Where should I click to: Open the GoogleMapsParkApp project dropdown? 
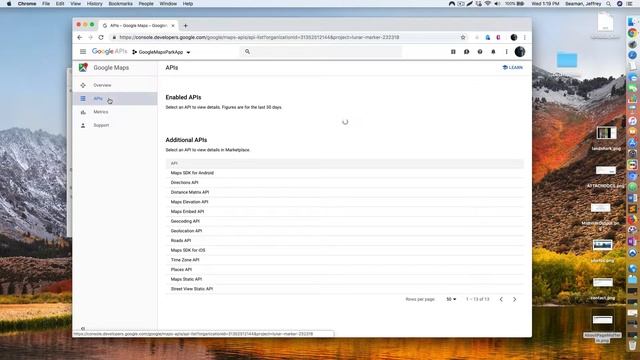(x=161, y=52)
